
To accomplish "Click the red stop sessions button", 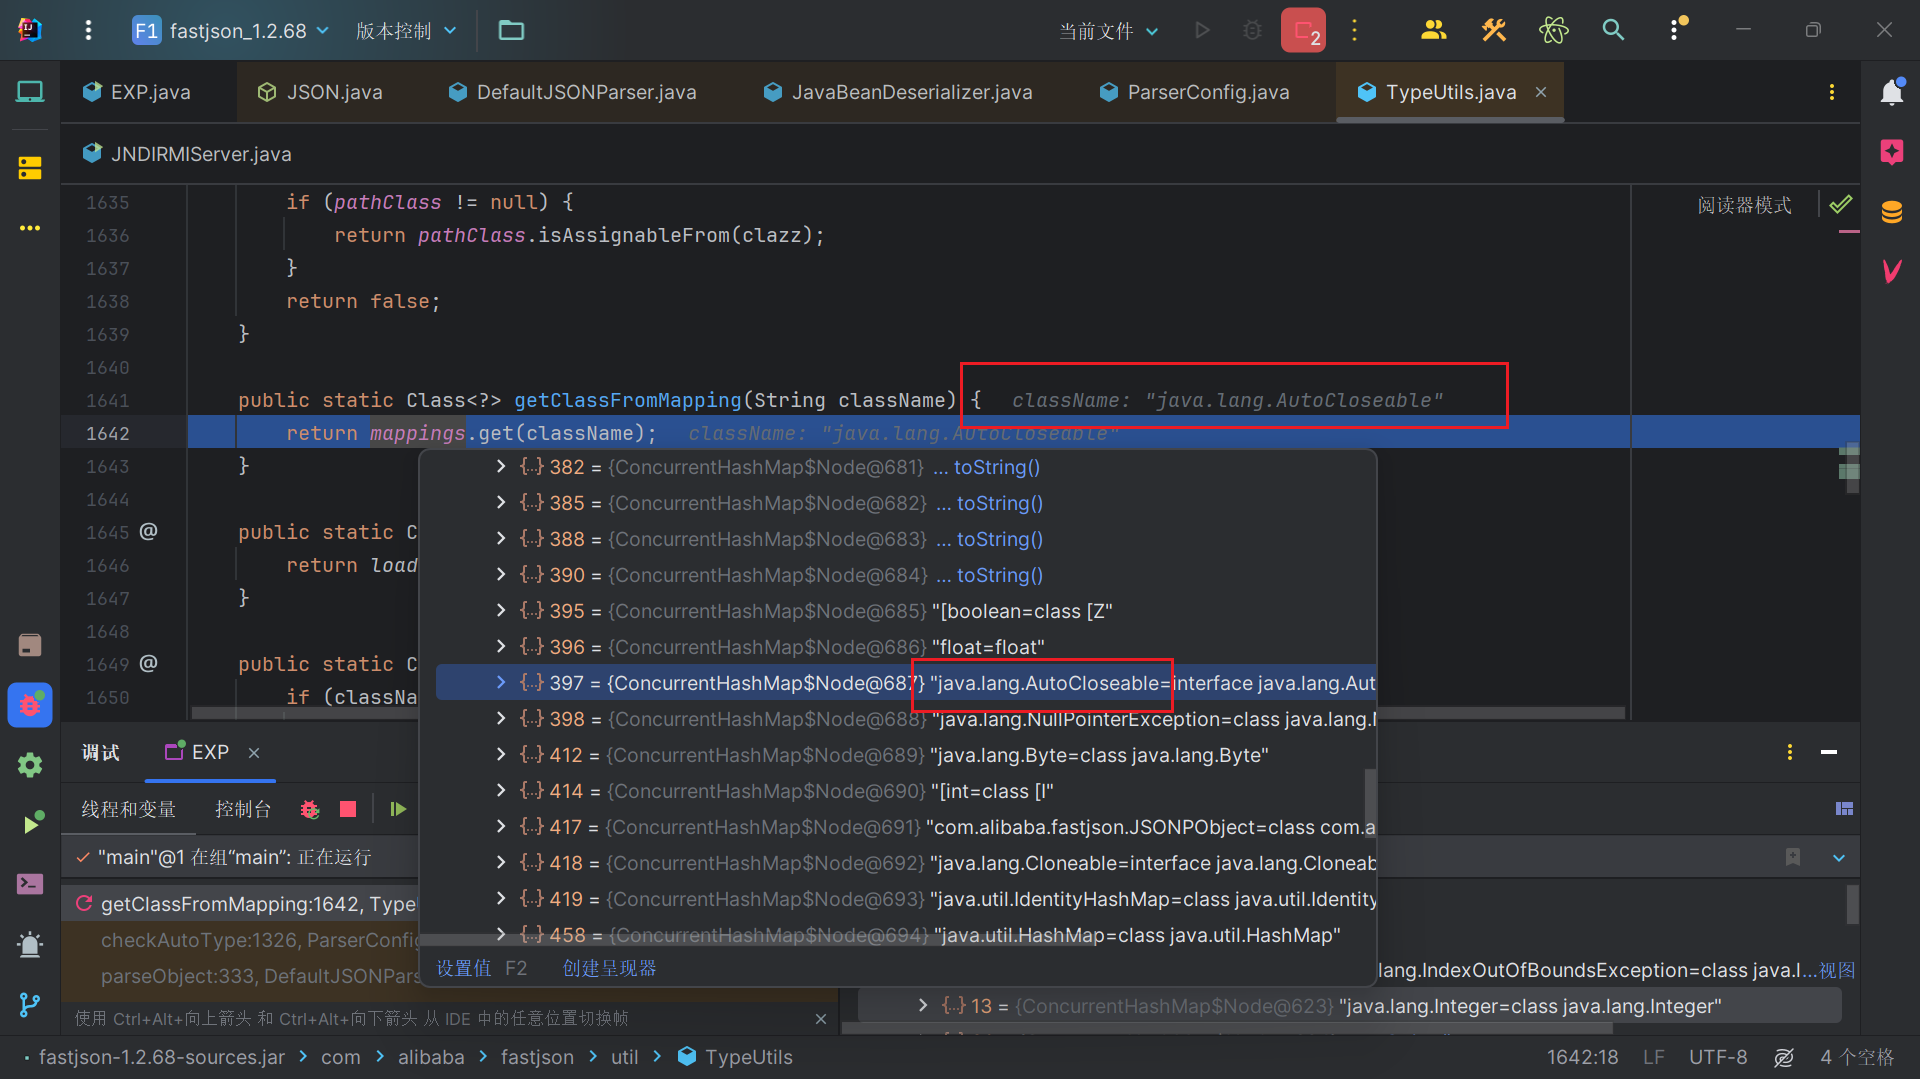I will tap(1303, 30).
